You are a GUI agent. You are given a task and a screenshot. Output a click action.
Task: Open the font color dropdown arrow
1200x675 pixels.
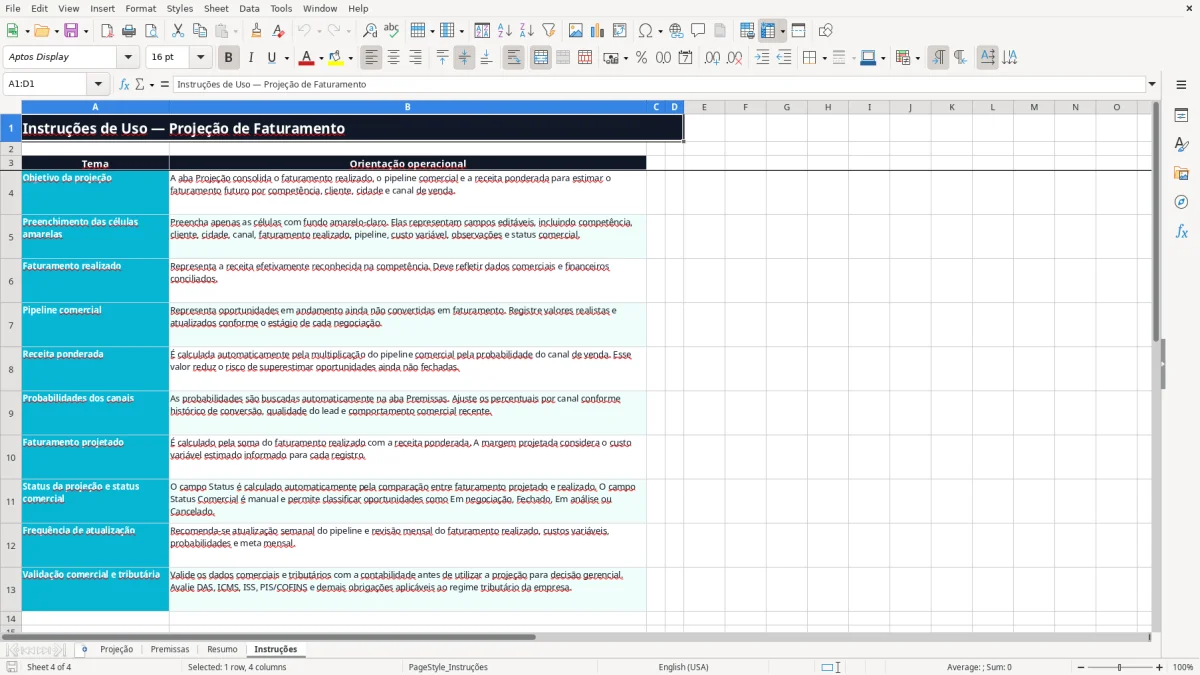(x=321, y=58)
